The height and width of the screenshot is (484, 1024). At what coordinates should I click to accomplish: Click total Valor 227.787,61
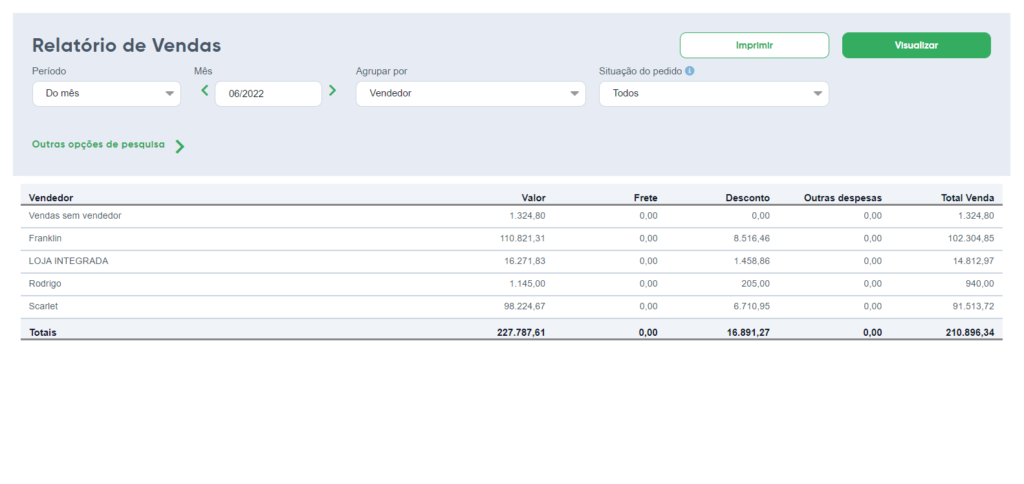point(521,332)
